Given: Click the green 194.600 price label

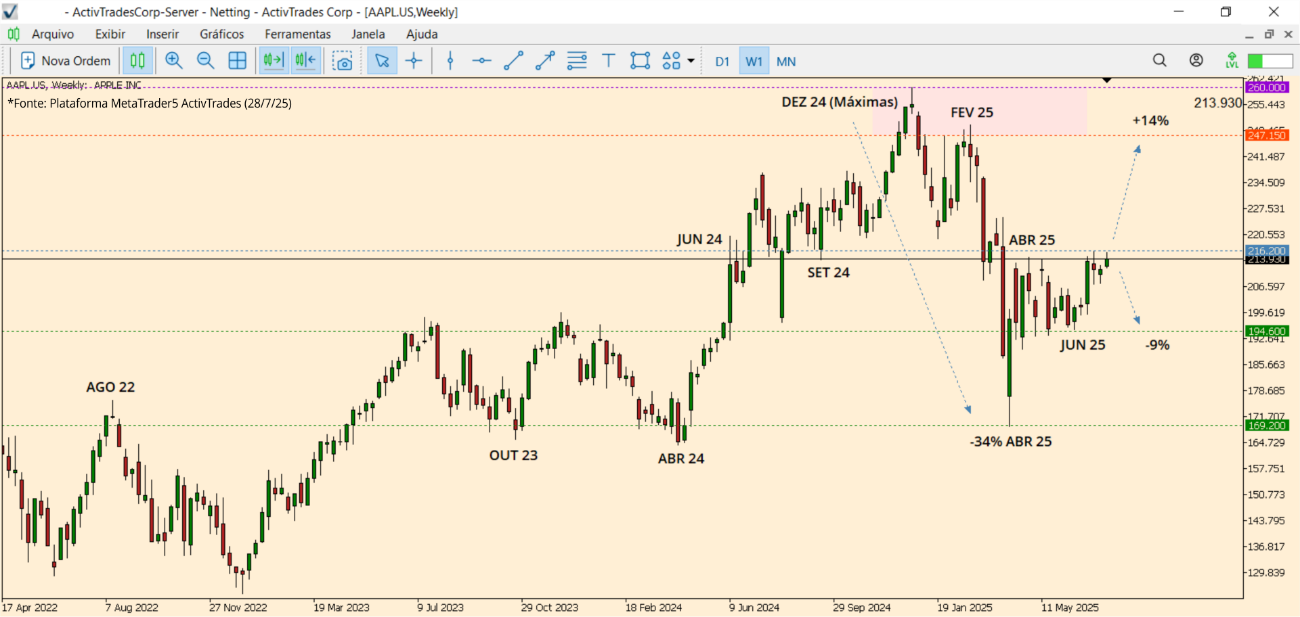Looking at the screenshot, I should pos(1266,331).
